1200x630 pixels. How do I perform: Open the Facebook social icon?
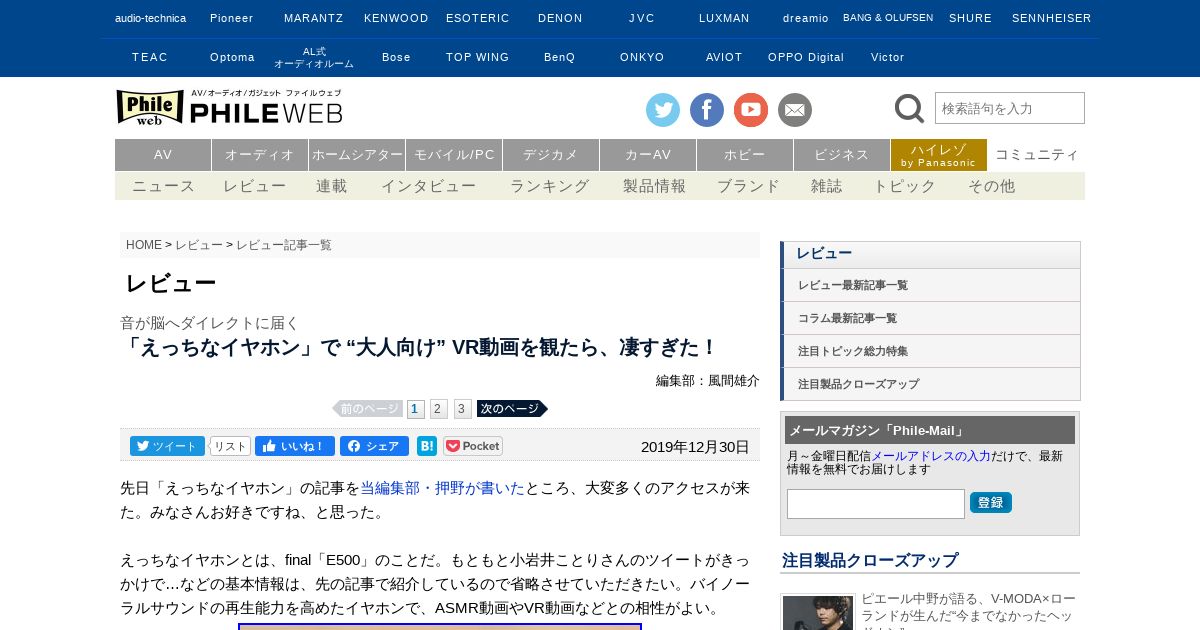707,110
